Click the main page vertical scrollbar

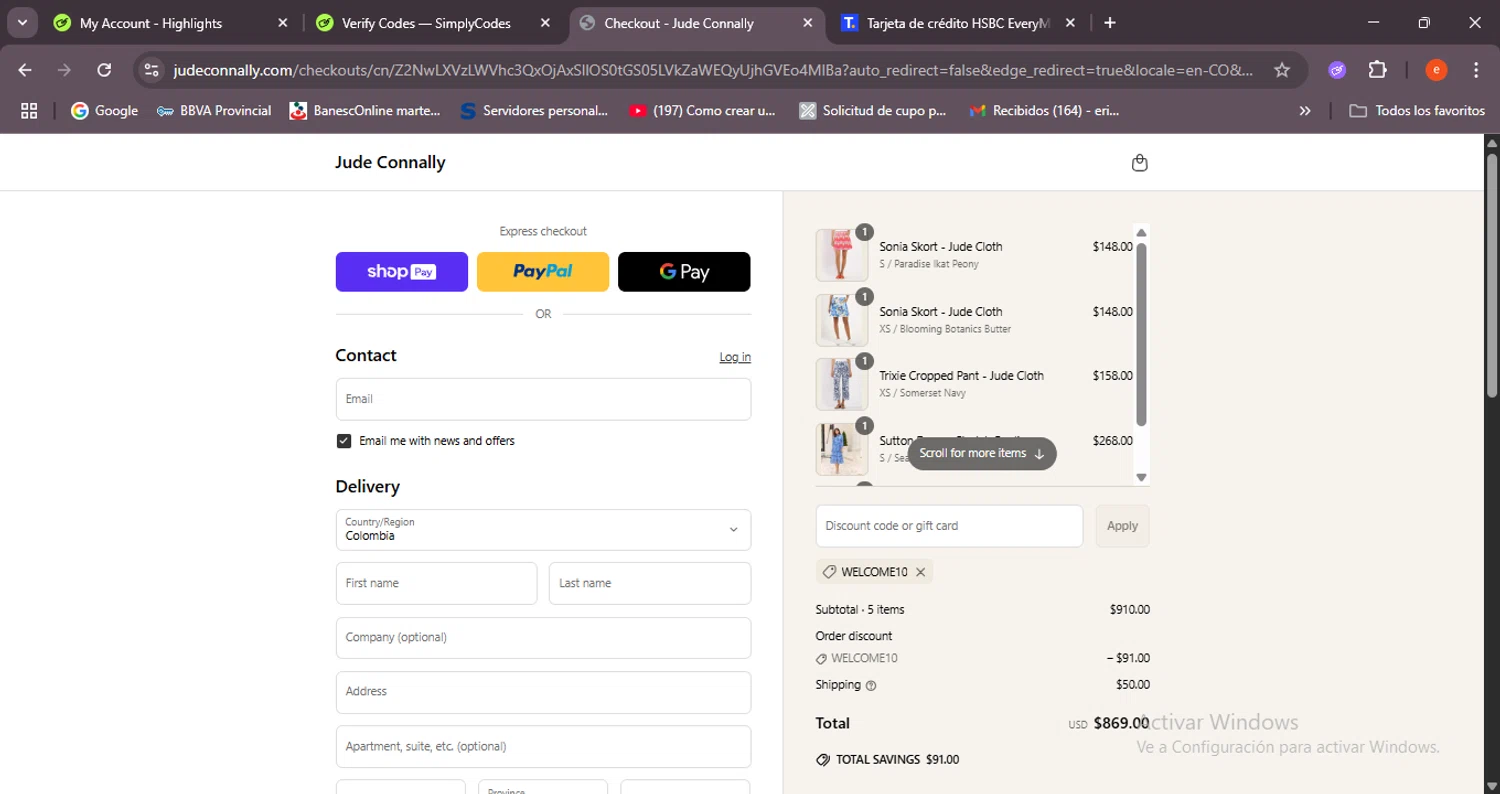[x=1492, y=275]
